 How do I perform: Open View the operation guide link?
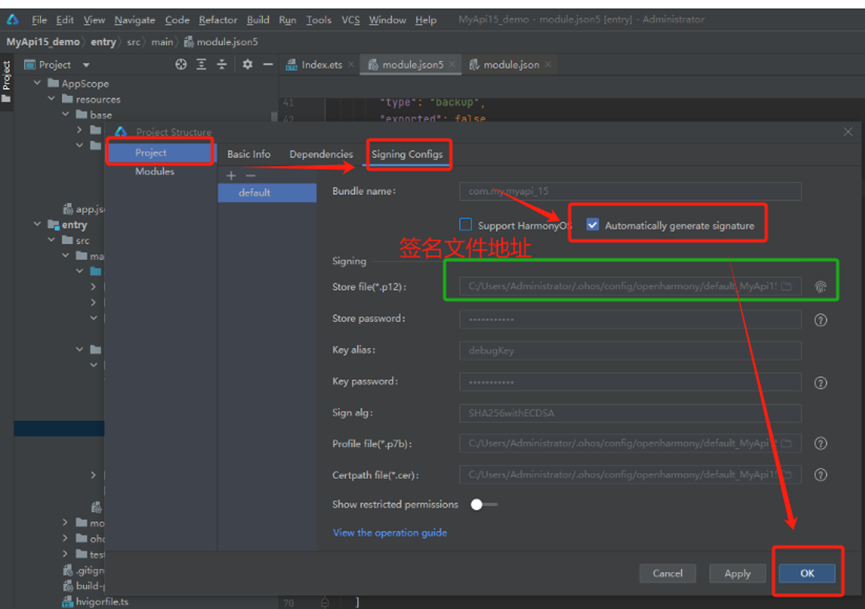(389, 533)
